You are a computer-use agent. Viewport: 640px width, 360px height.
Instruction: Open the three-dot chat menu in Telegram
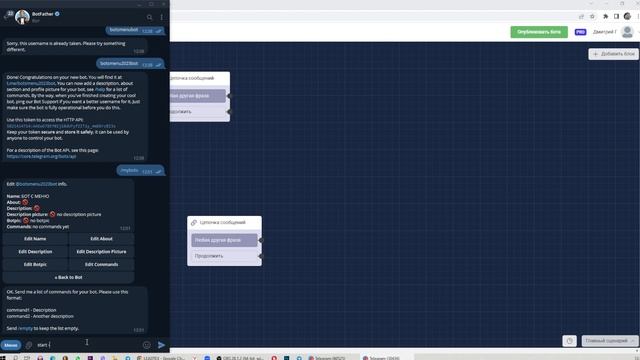(x=162, y=17)
